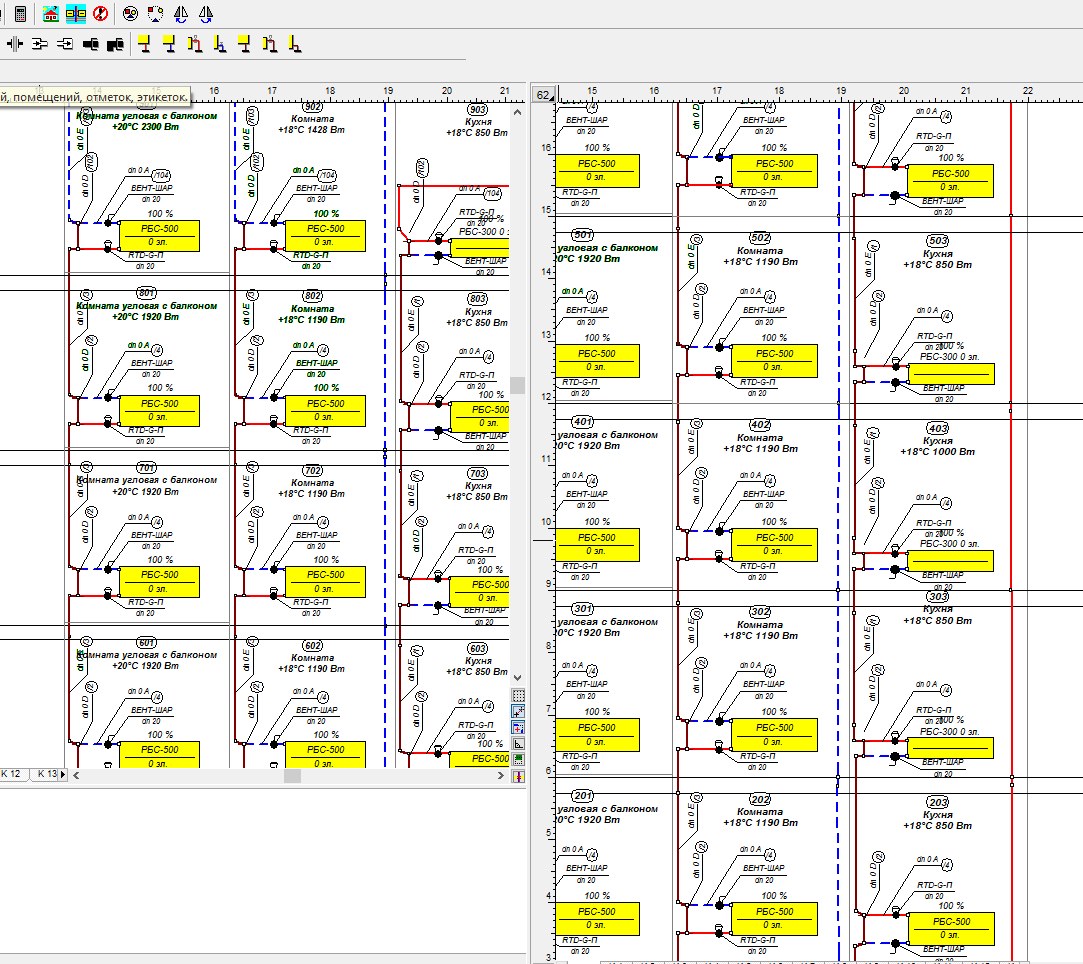Click the house building icon
Screen dimensions: 1083x964
click(x=51, y=13)
